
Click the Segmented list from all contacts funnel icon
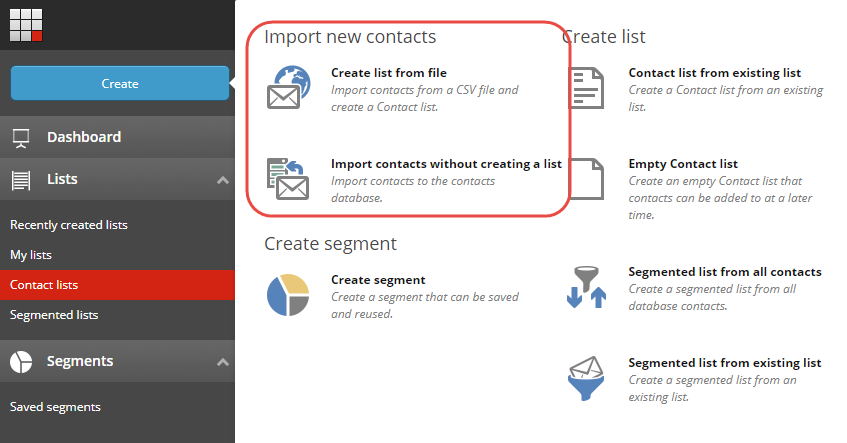coord(587,287)
